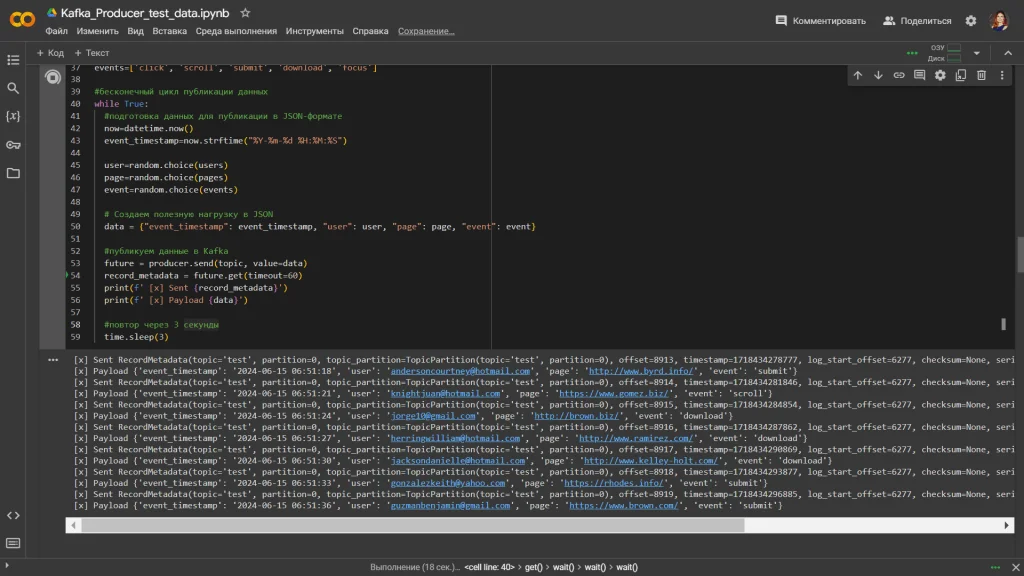The width and height of the screenshot is (1024, 576).
Task: Open the herringwilliam@hotmail.com link
Action: [455, 438]
